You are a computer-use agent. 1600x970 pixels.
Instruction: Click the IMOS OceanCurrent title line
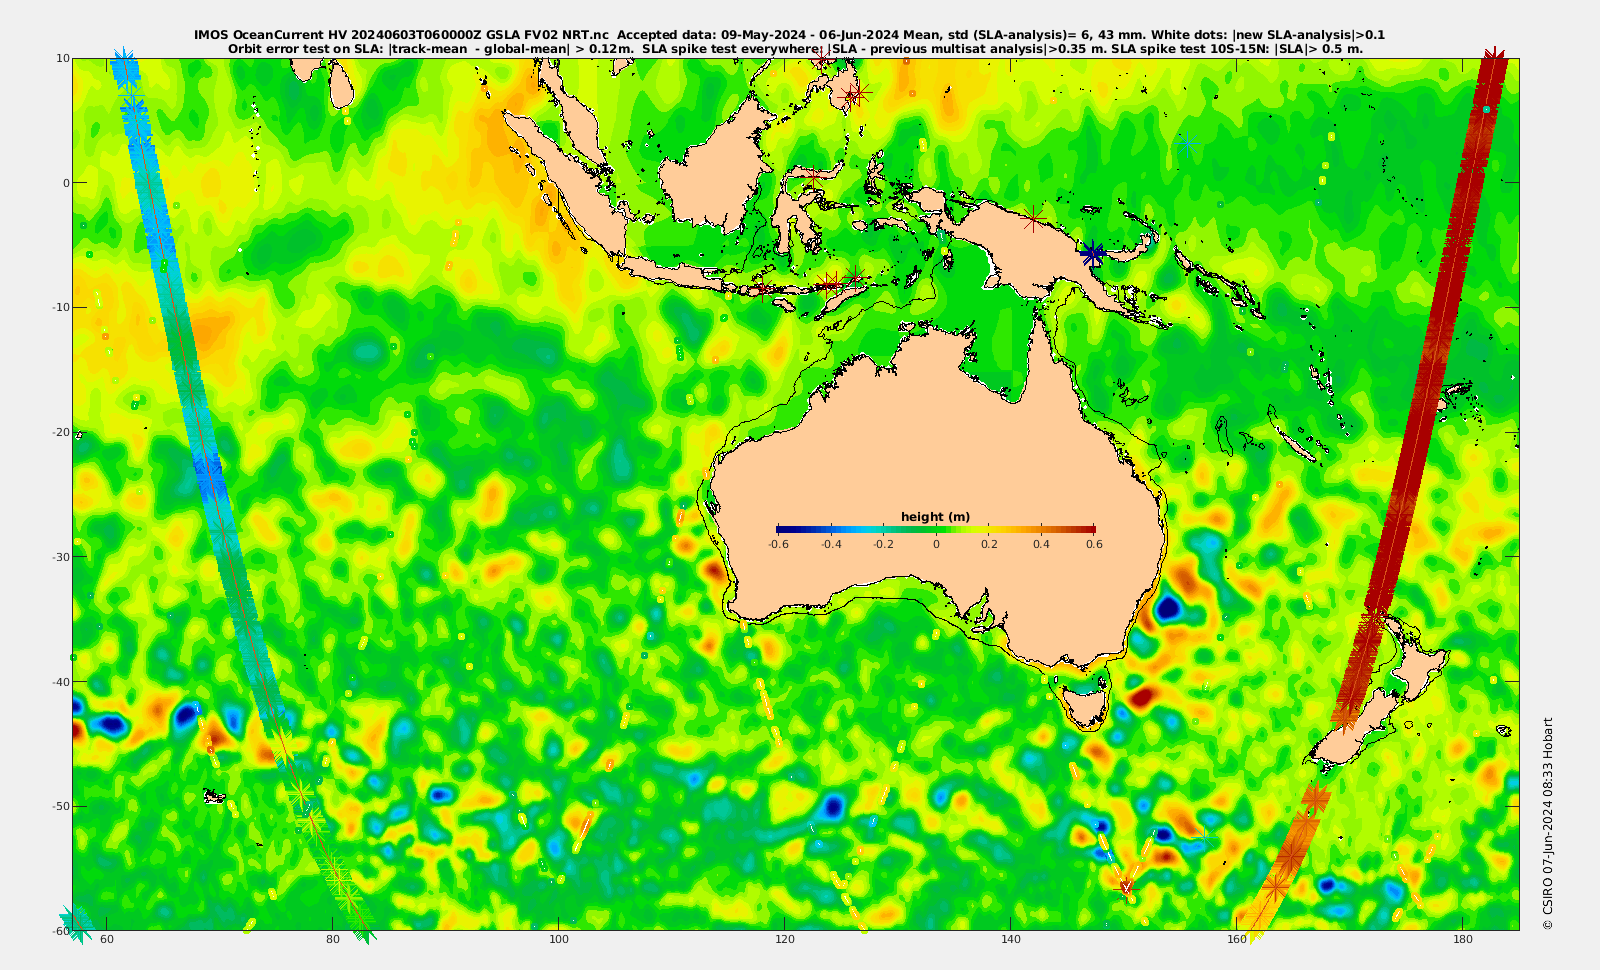[789, 35]
